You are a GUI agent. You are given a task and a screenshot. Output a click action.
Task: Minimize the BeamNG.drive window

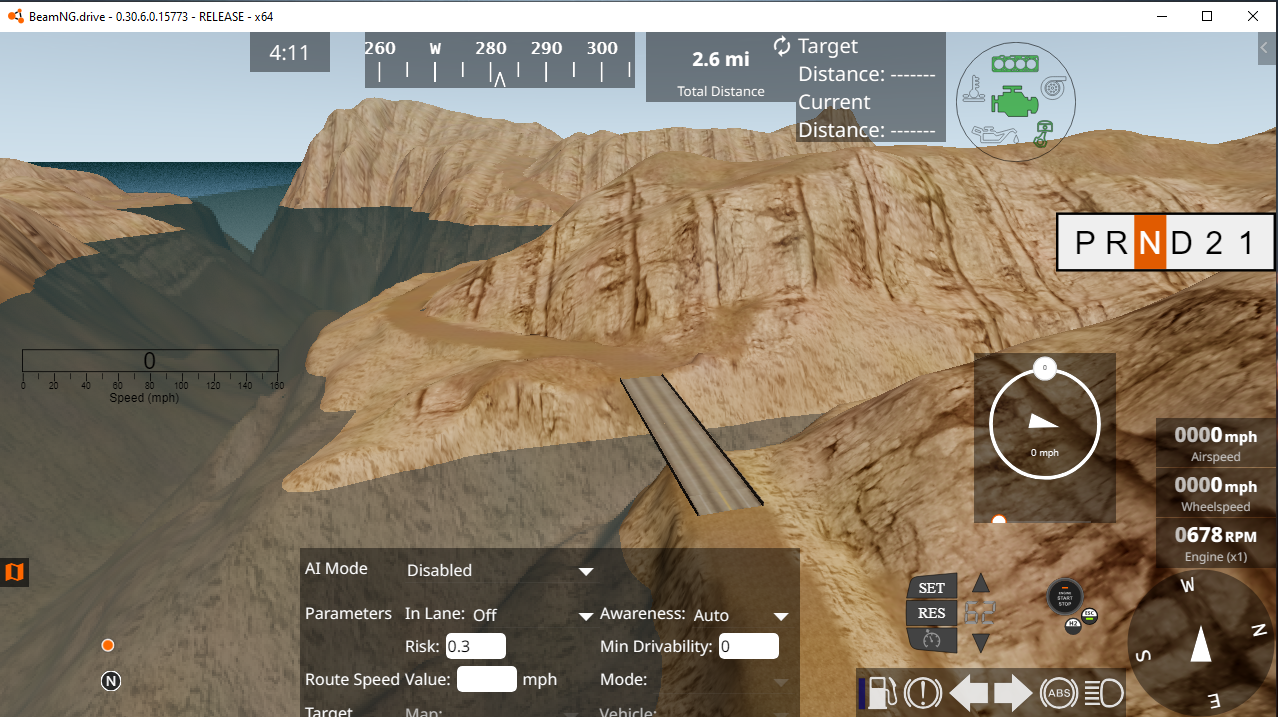click(1162, 16)
